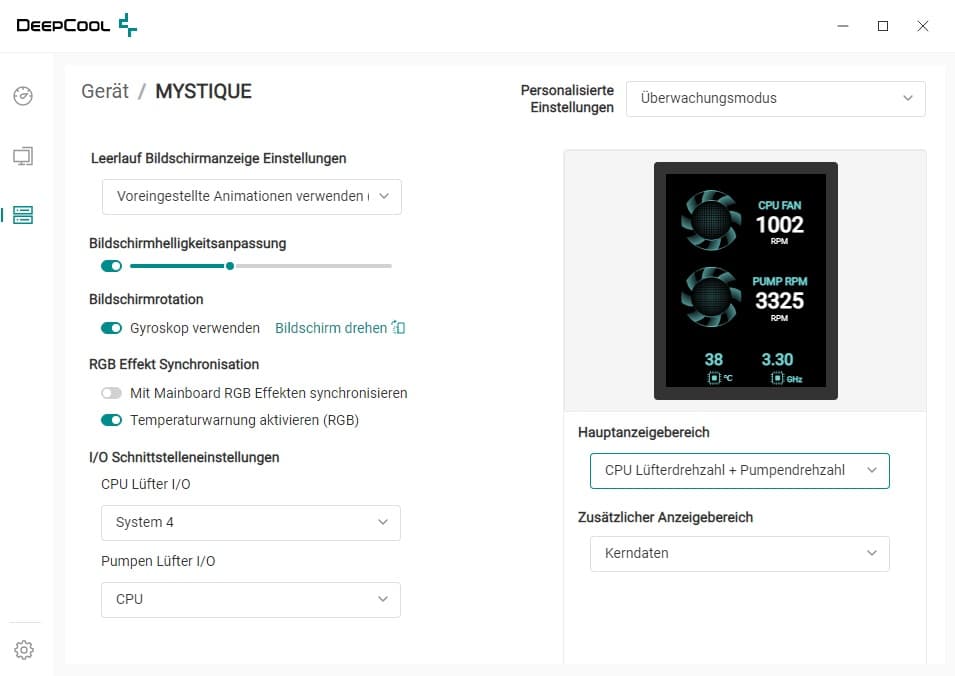Click the monitor display icon in sidebar
Viewport: 955px width, 676px height.
(x=23, y=156)
